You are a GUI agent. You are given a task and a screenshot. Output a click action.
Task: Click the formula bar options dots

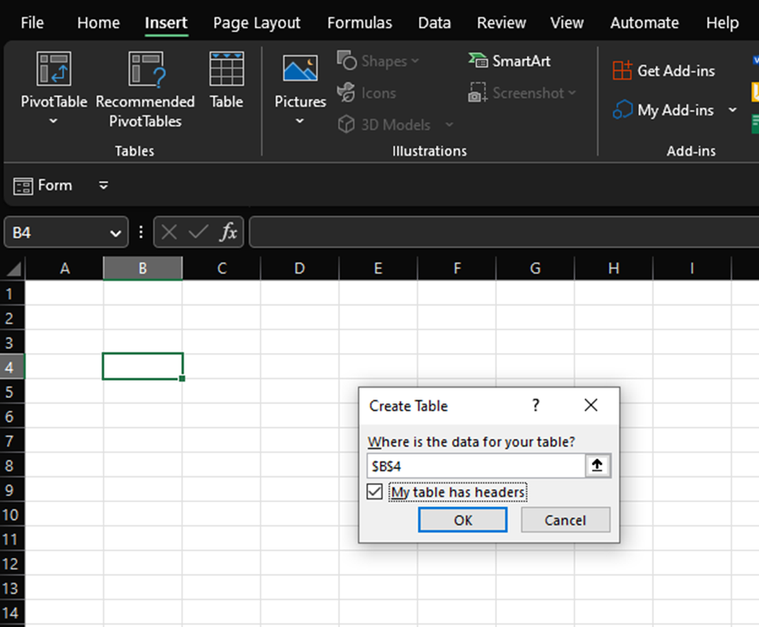pos(141,232)
